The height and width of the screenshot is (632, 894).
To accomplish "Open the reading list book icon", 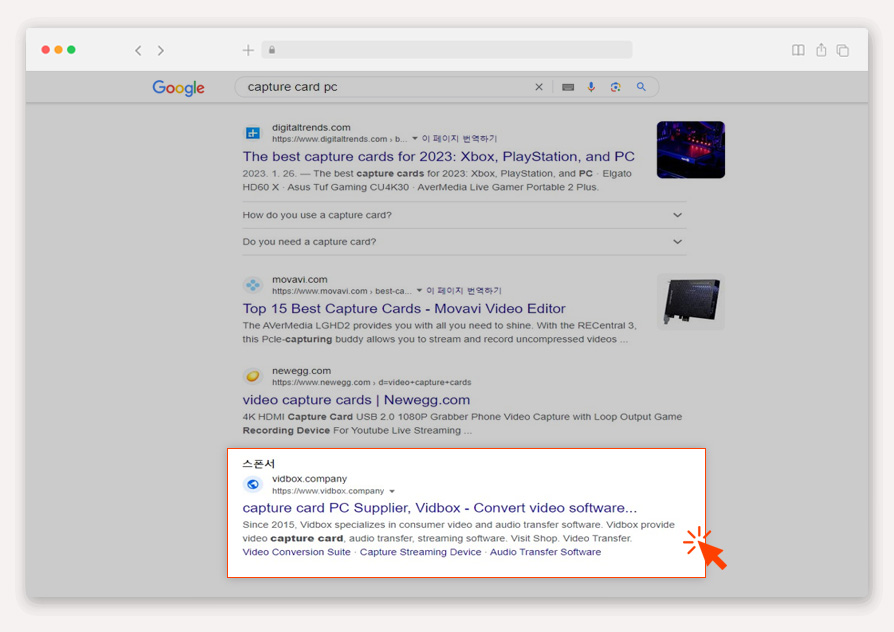I will click(x=798, y=50).
